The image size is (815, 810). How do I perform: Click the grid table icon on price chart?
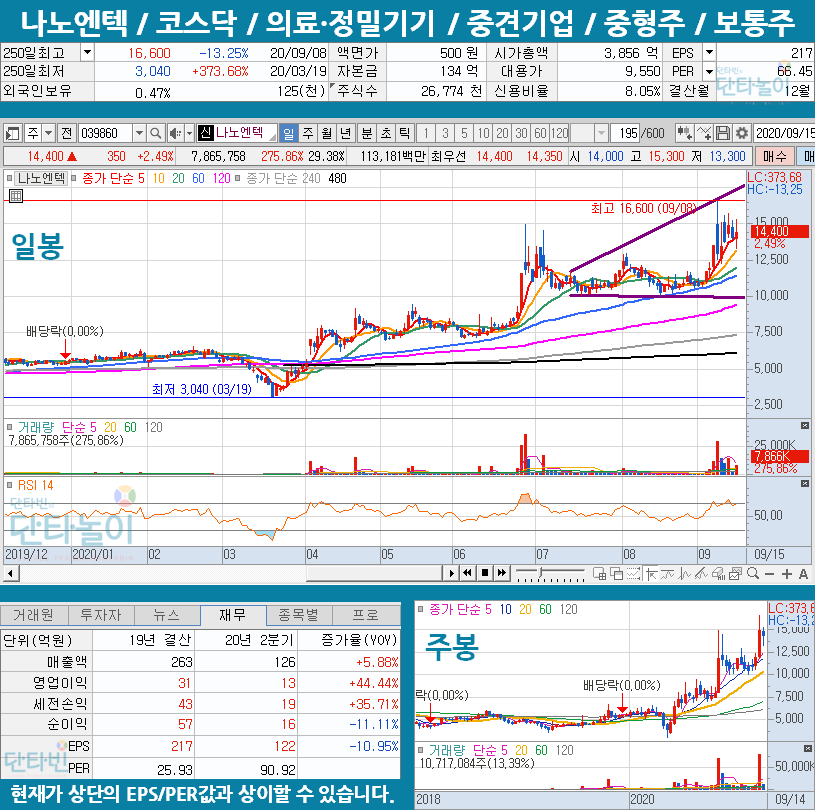point(16,196)
